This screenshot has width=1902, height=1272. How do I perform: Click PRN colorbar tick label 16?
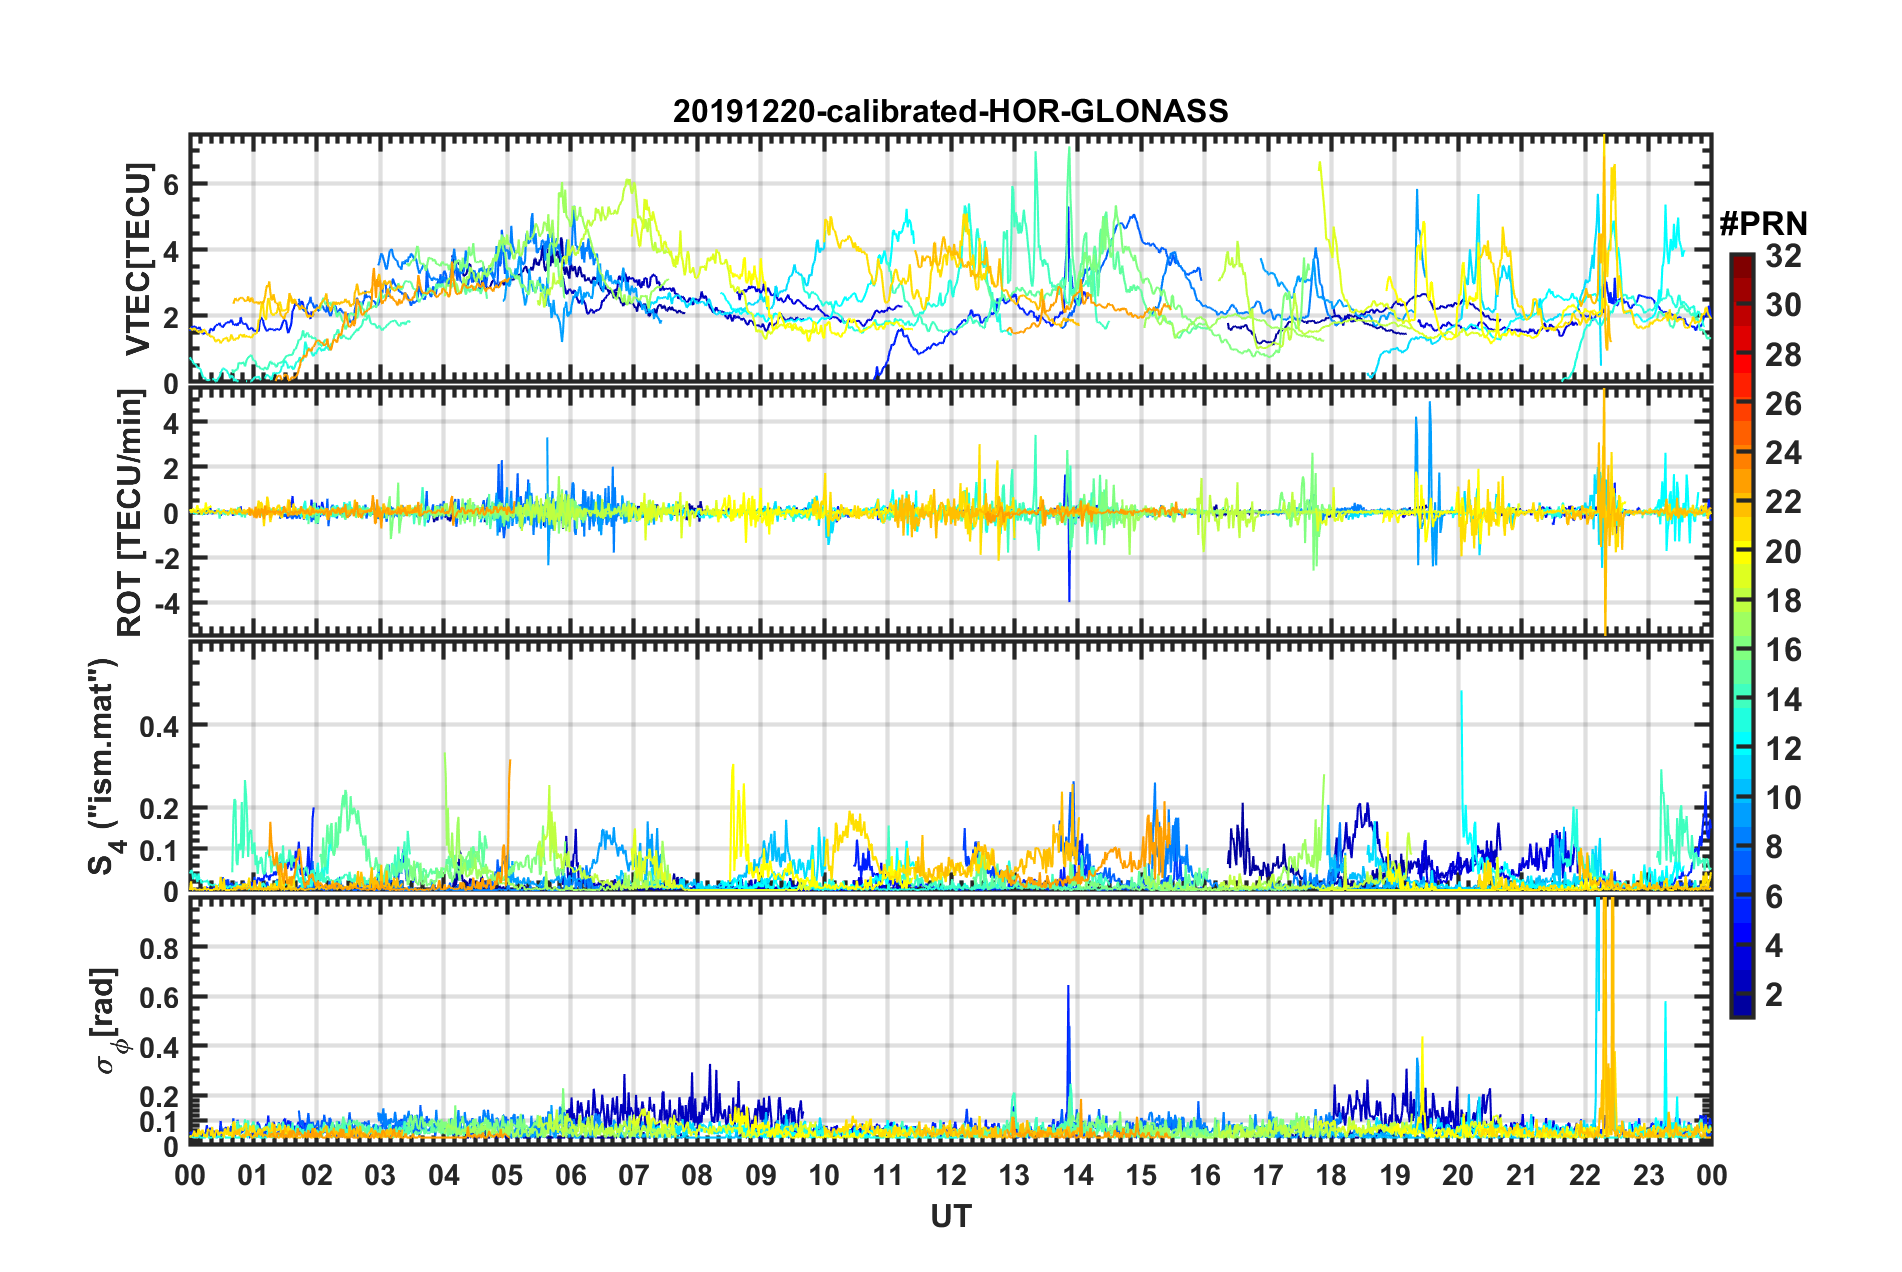1783,650
